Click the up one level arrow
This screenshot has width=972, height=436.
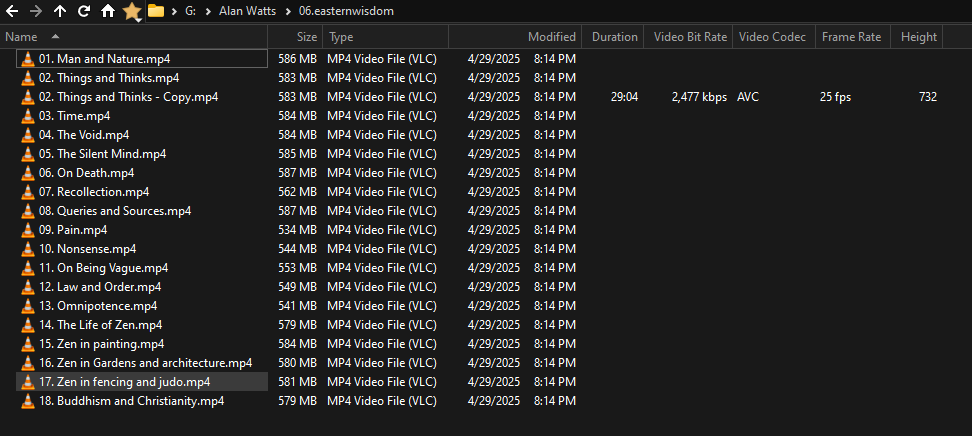(x=60, y=11)
